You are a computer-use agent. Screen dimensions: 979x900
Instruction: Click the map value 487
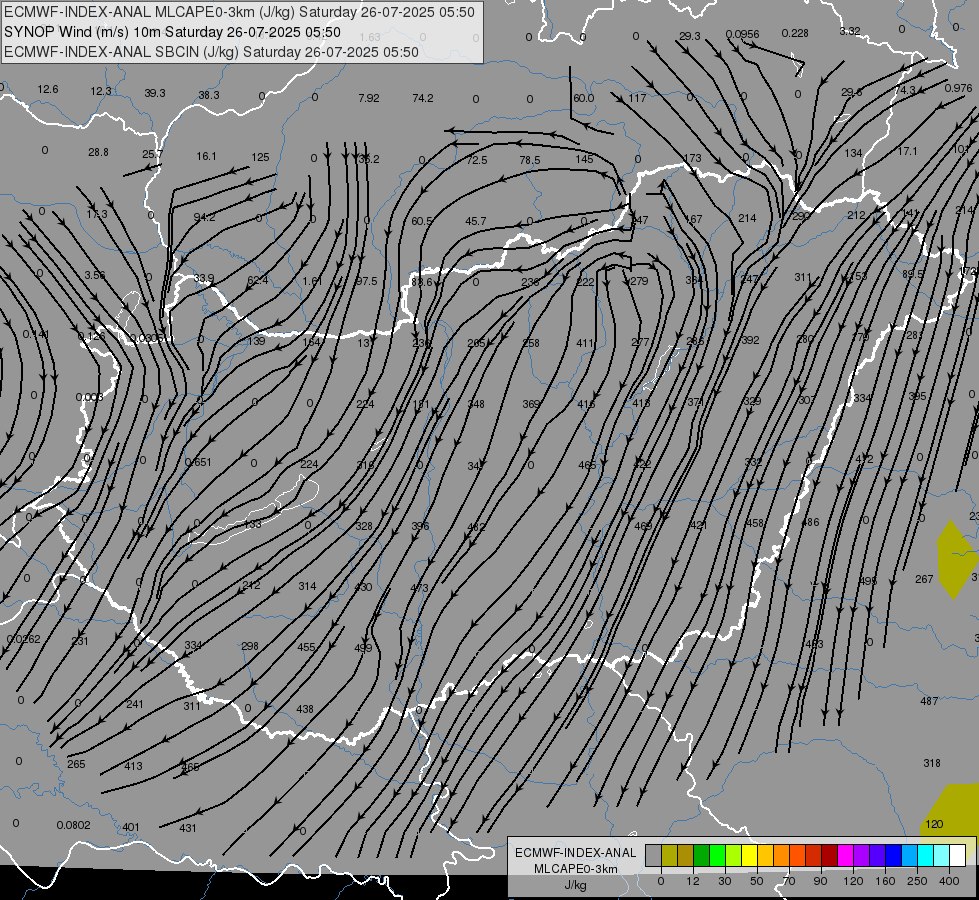point(929,701)
